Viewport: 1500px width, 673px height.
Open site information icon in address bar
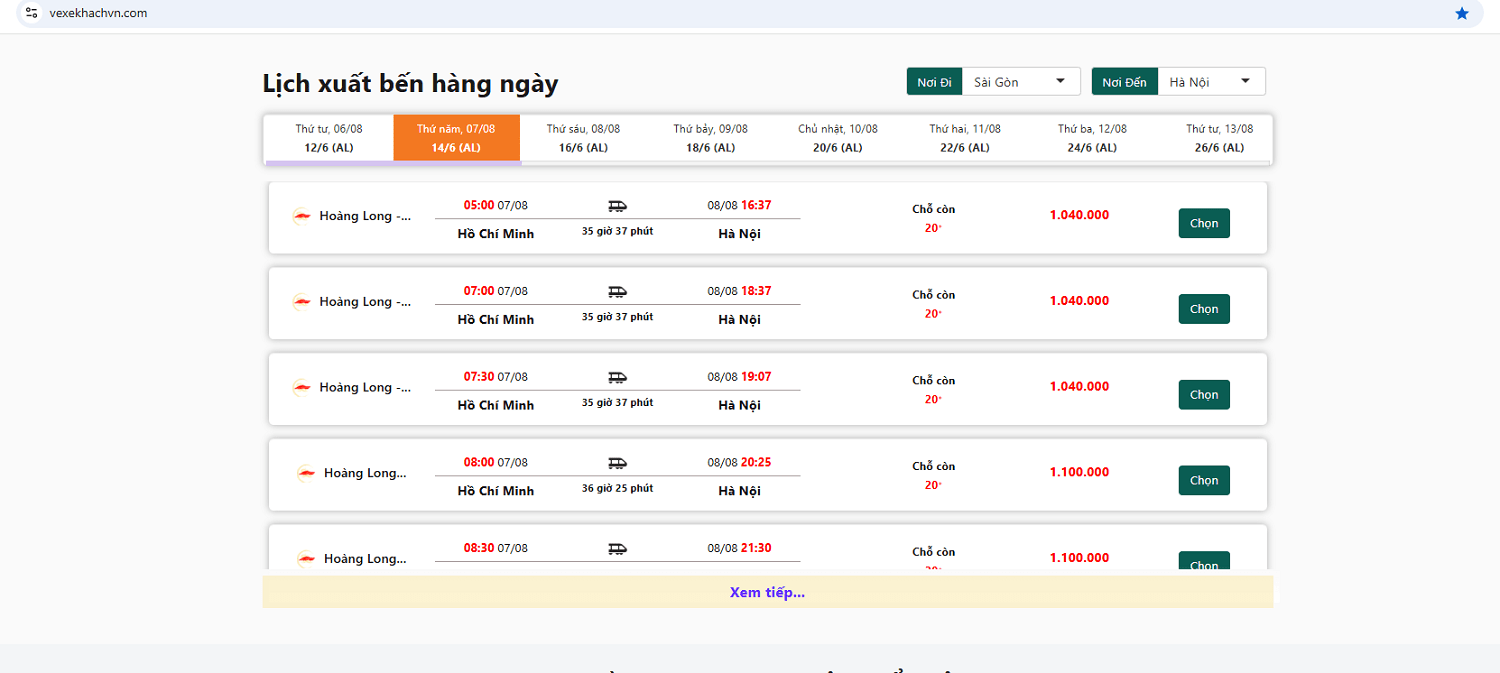click(x=32, y=13)
